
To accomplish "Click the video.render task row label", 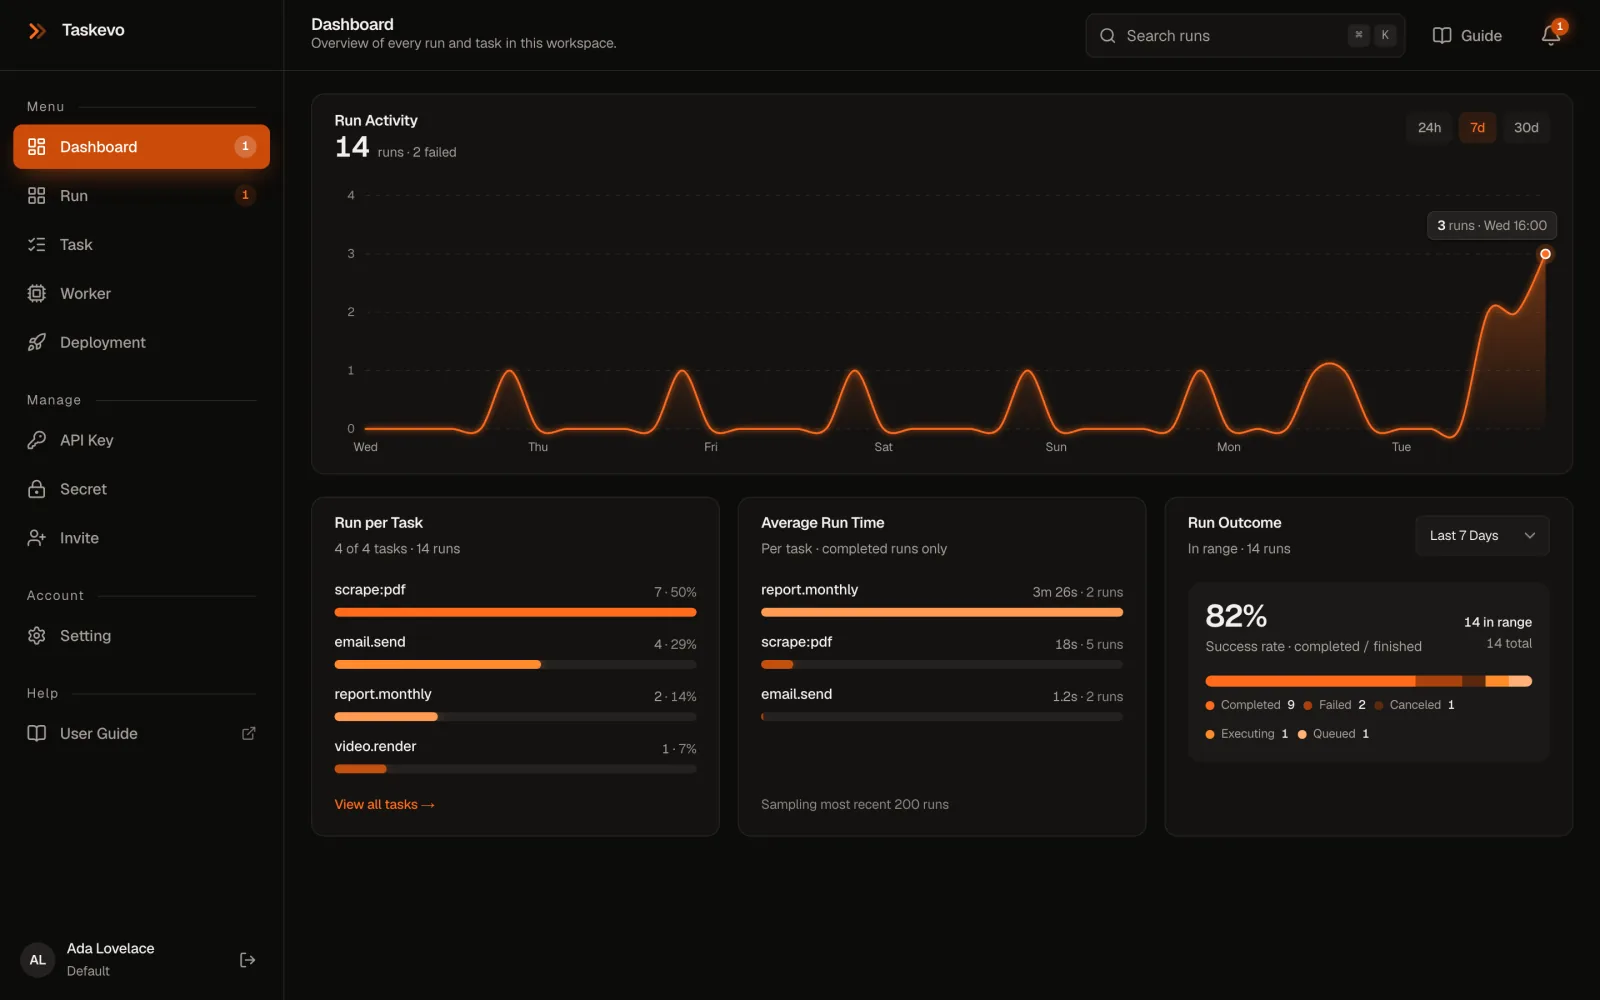I will [x=375, y=747].
